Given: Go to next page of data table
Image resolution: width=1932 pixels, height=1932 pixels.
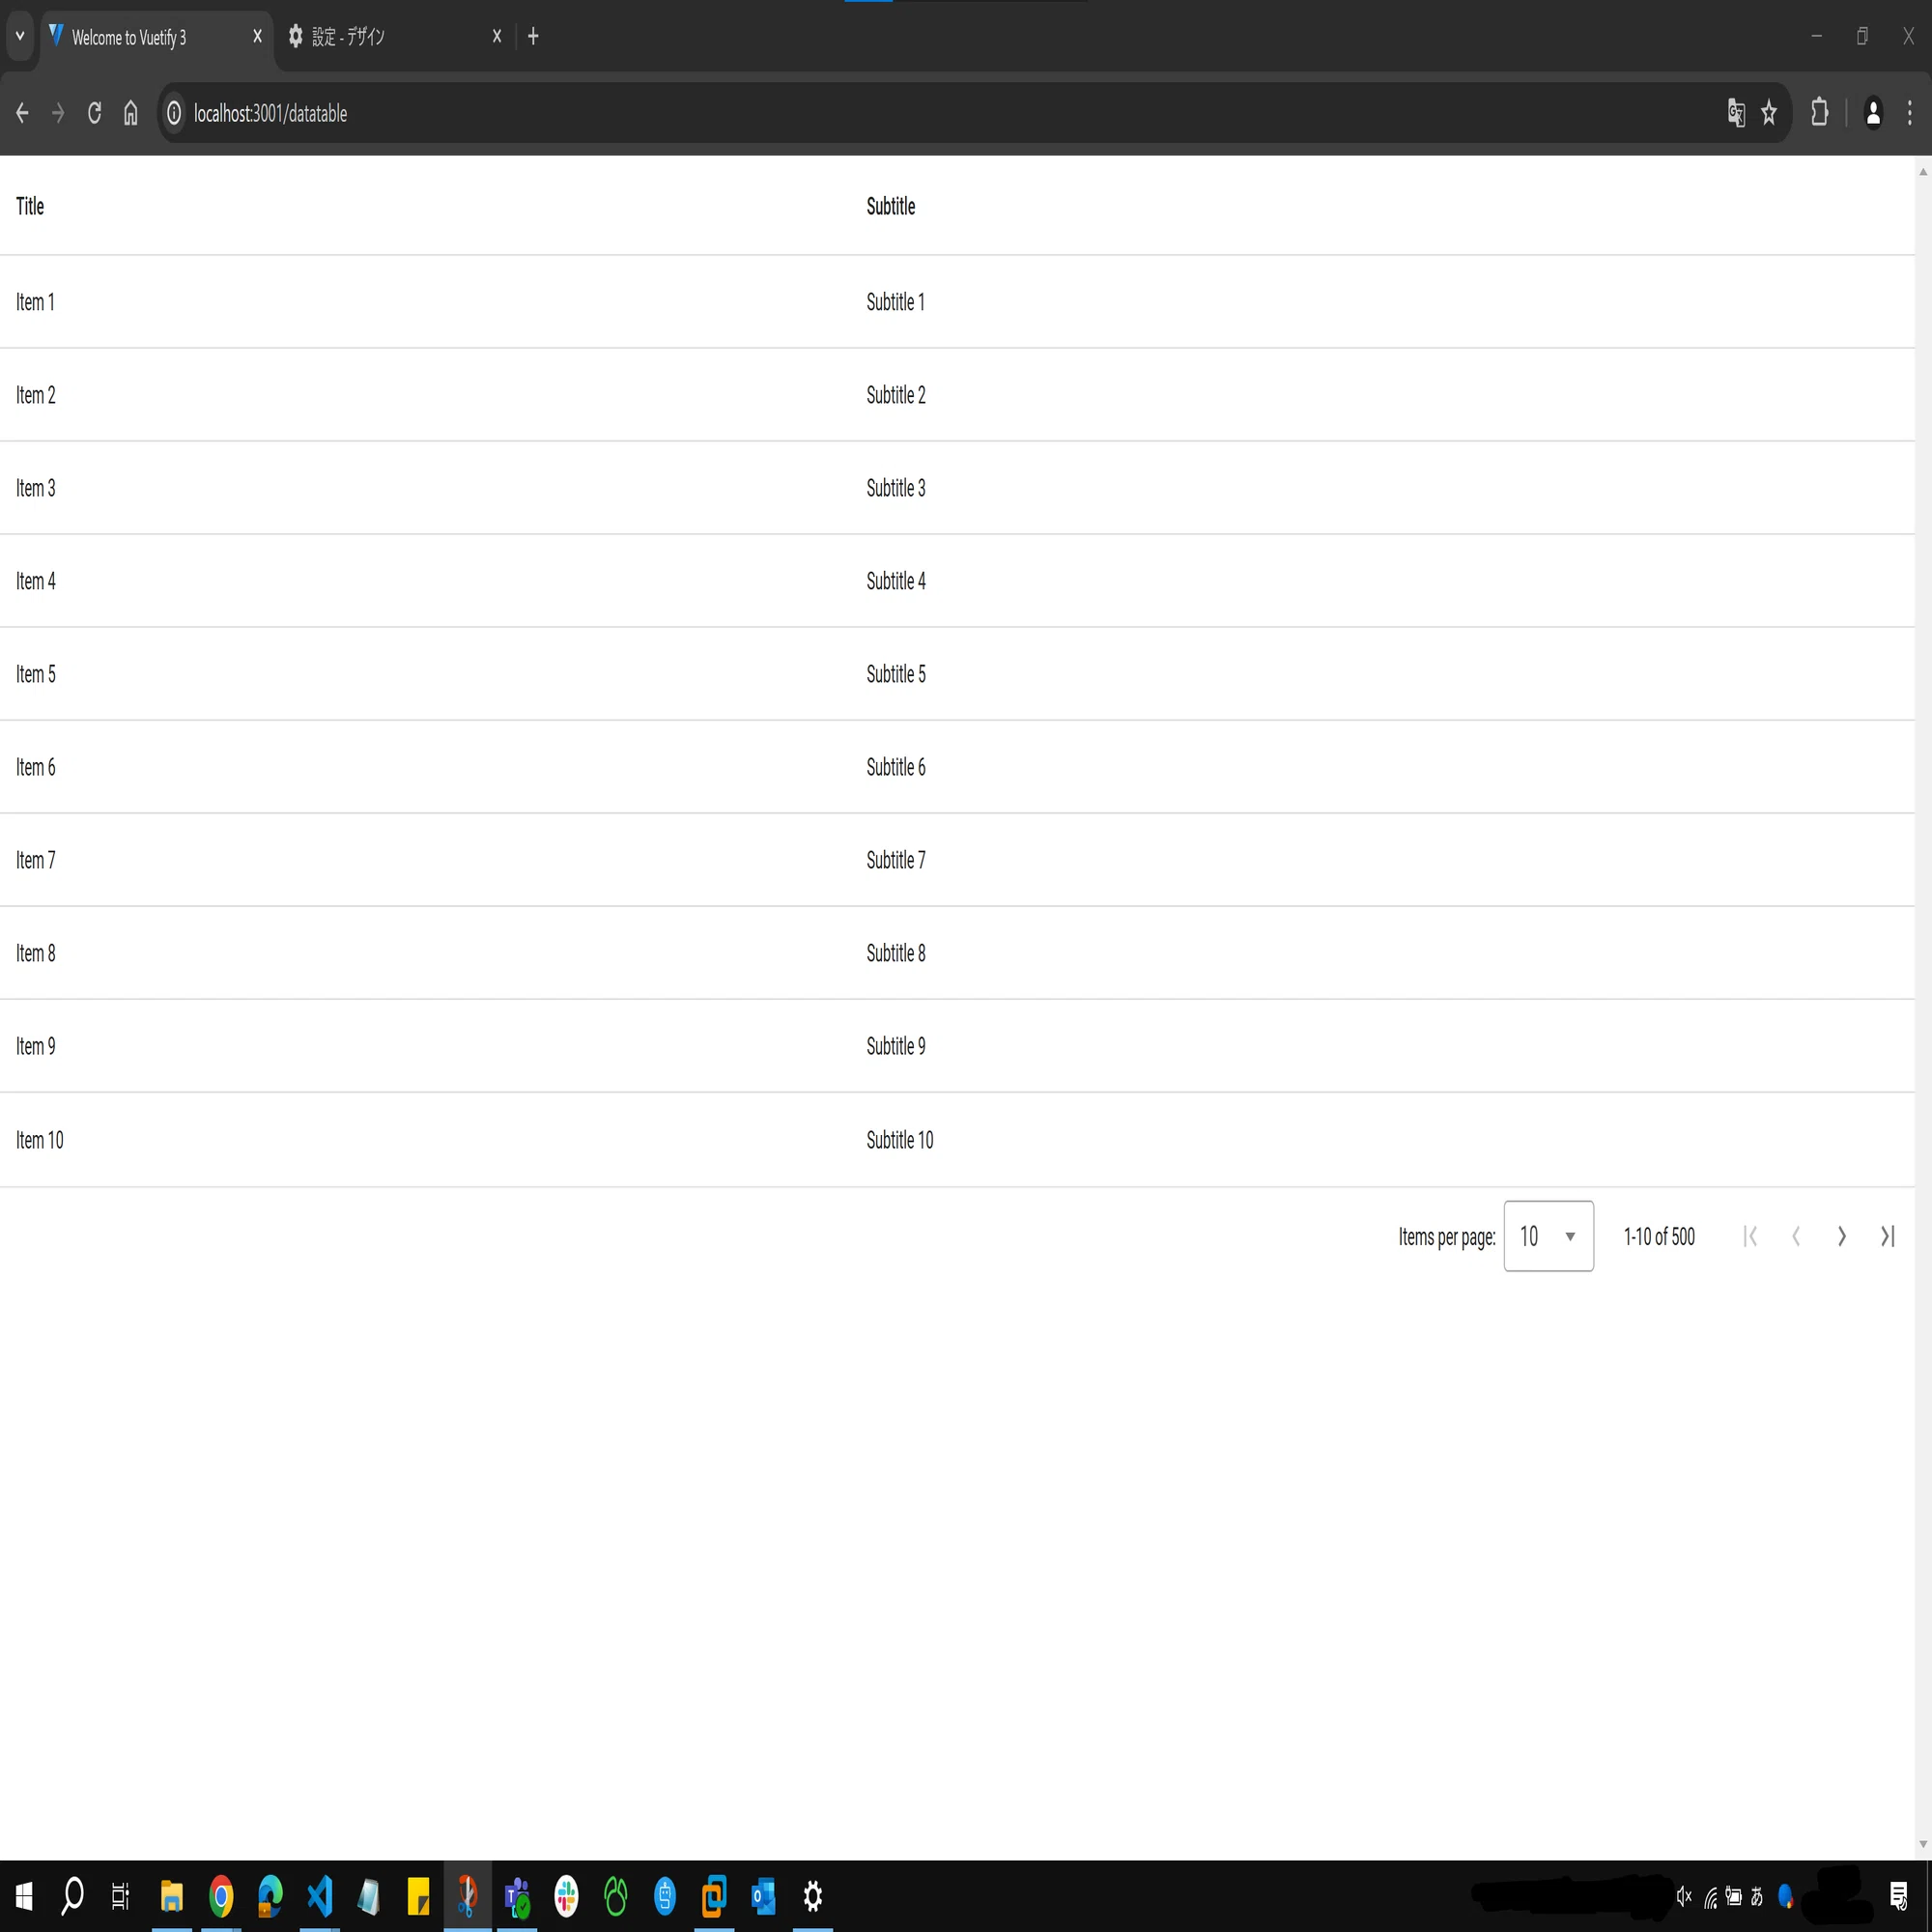Looking at the screenshot, I should point(1841,1236).
